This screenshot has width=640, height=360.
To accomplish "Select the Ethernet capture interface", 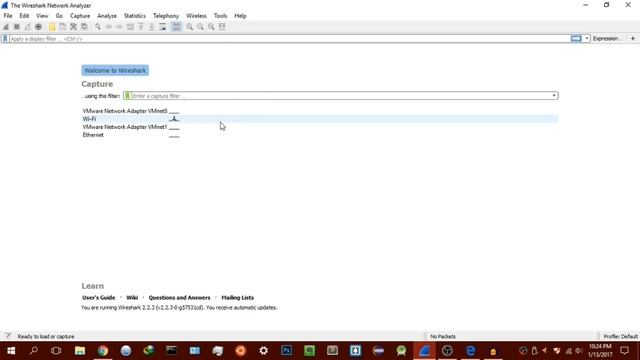I will (x=320, y=135).
